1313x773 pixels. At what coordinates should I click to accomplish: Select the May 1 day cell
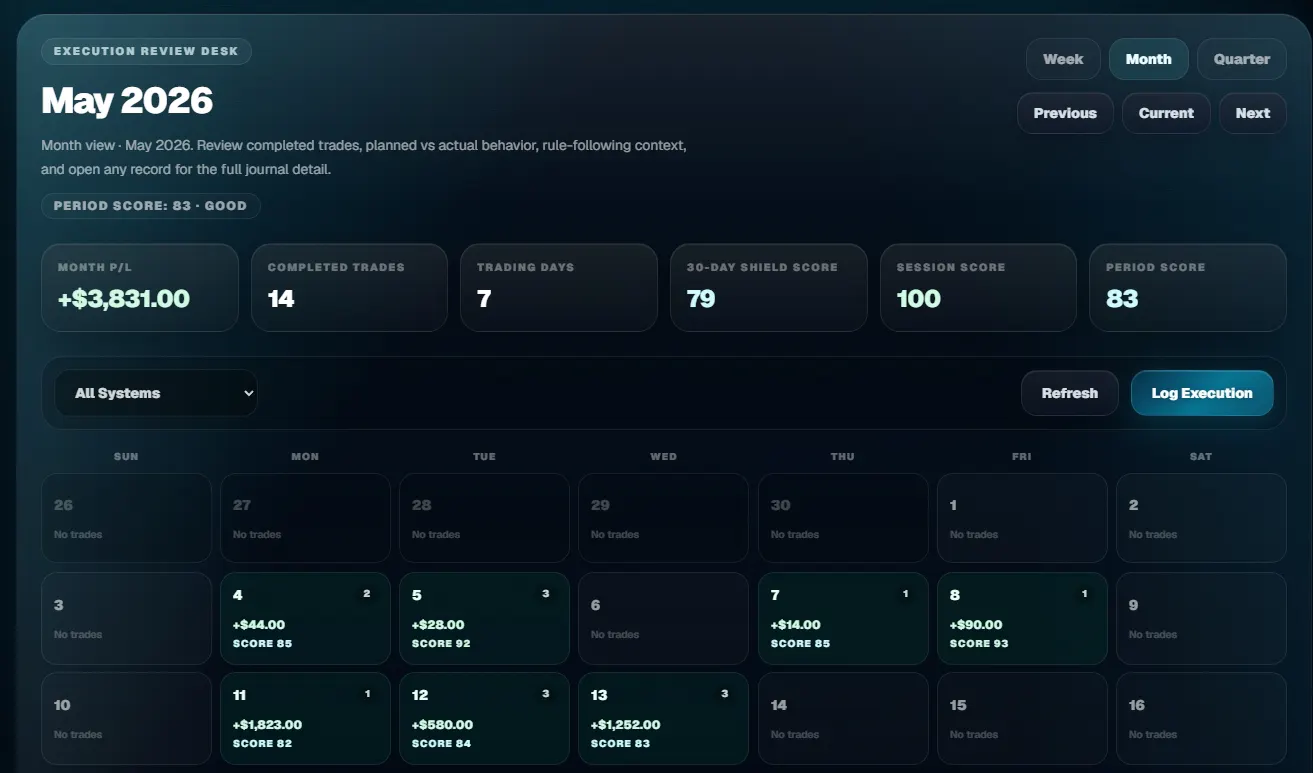[1022, 518]
